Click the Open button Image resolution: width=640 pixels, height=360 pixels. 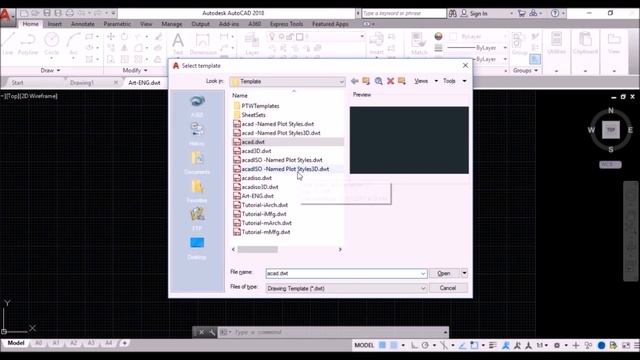coord(444,273)
